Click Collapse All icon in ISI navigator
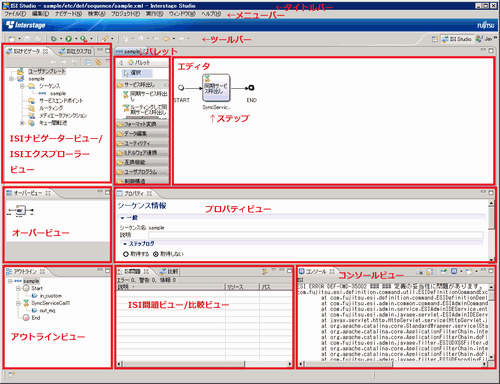Screen dimensions: 500x384 click(88, 62)
